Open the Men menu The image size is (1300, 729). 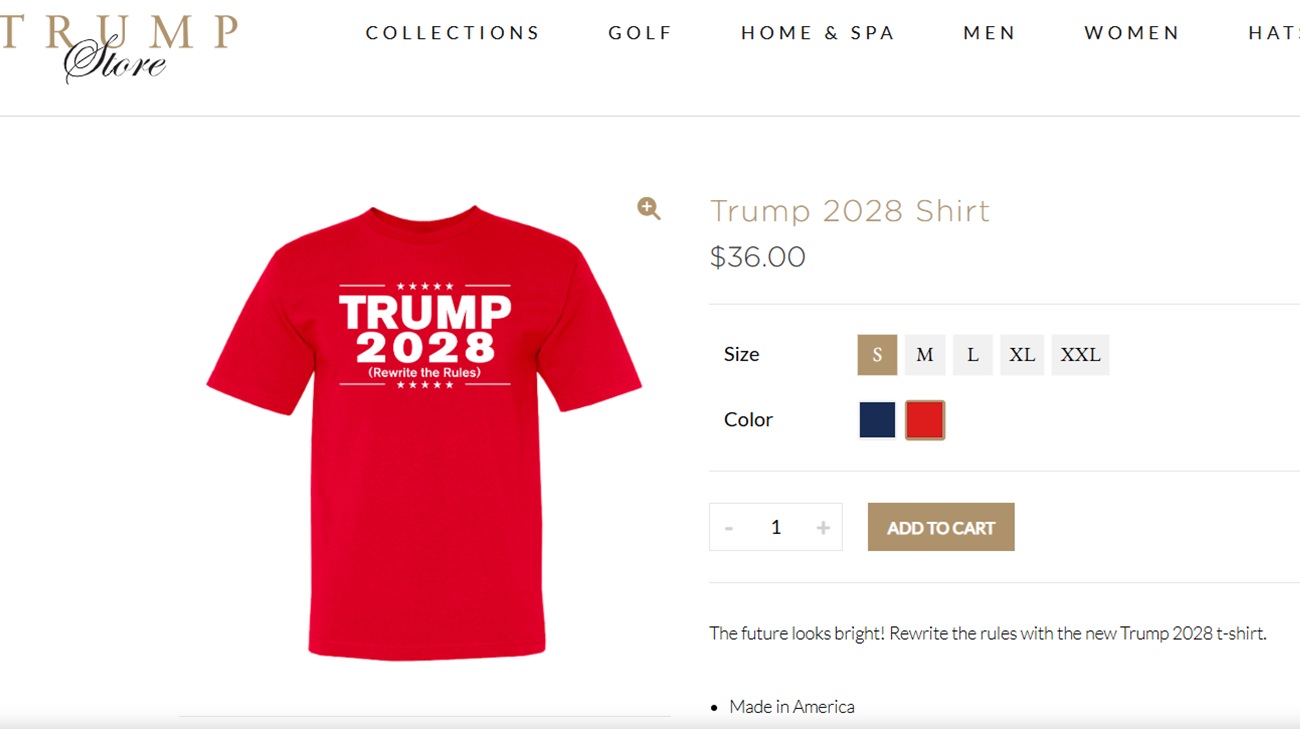990,33
